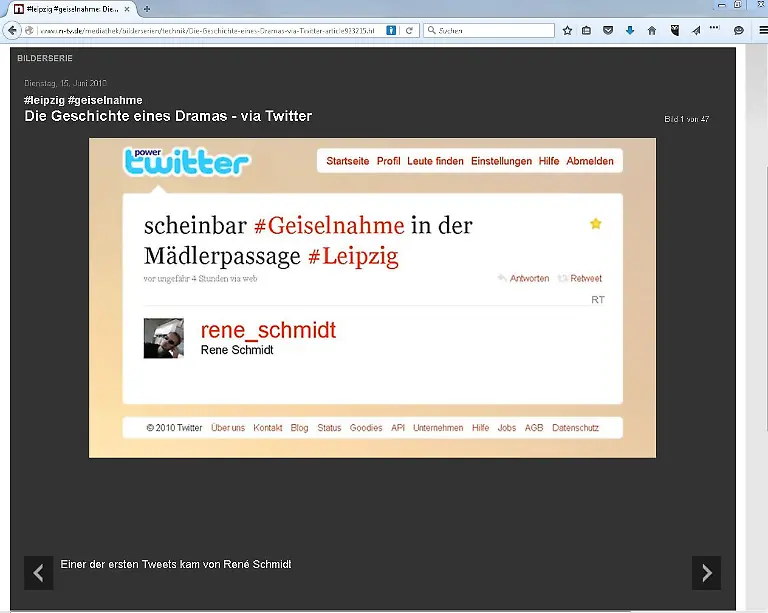Open a new tab with the plus button
768x613 pixels.
tap(146, 9)
